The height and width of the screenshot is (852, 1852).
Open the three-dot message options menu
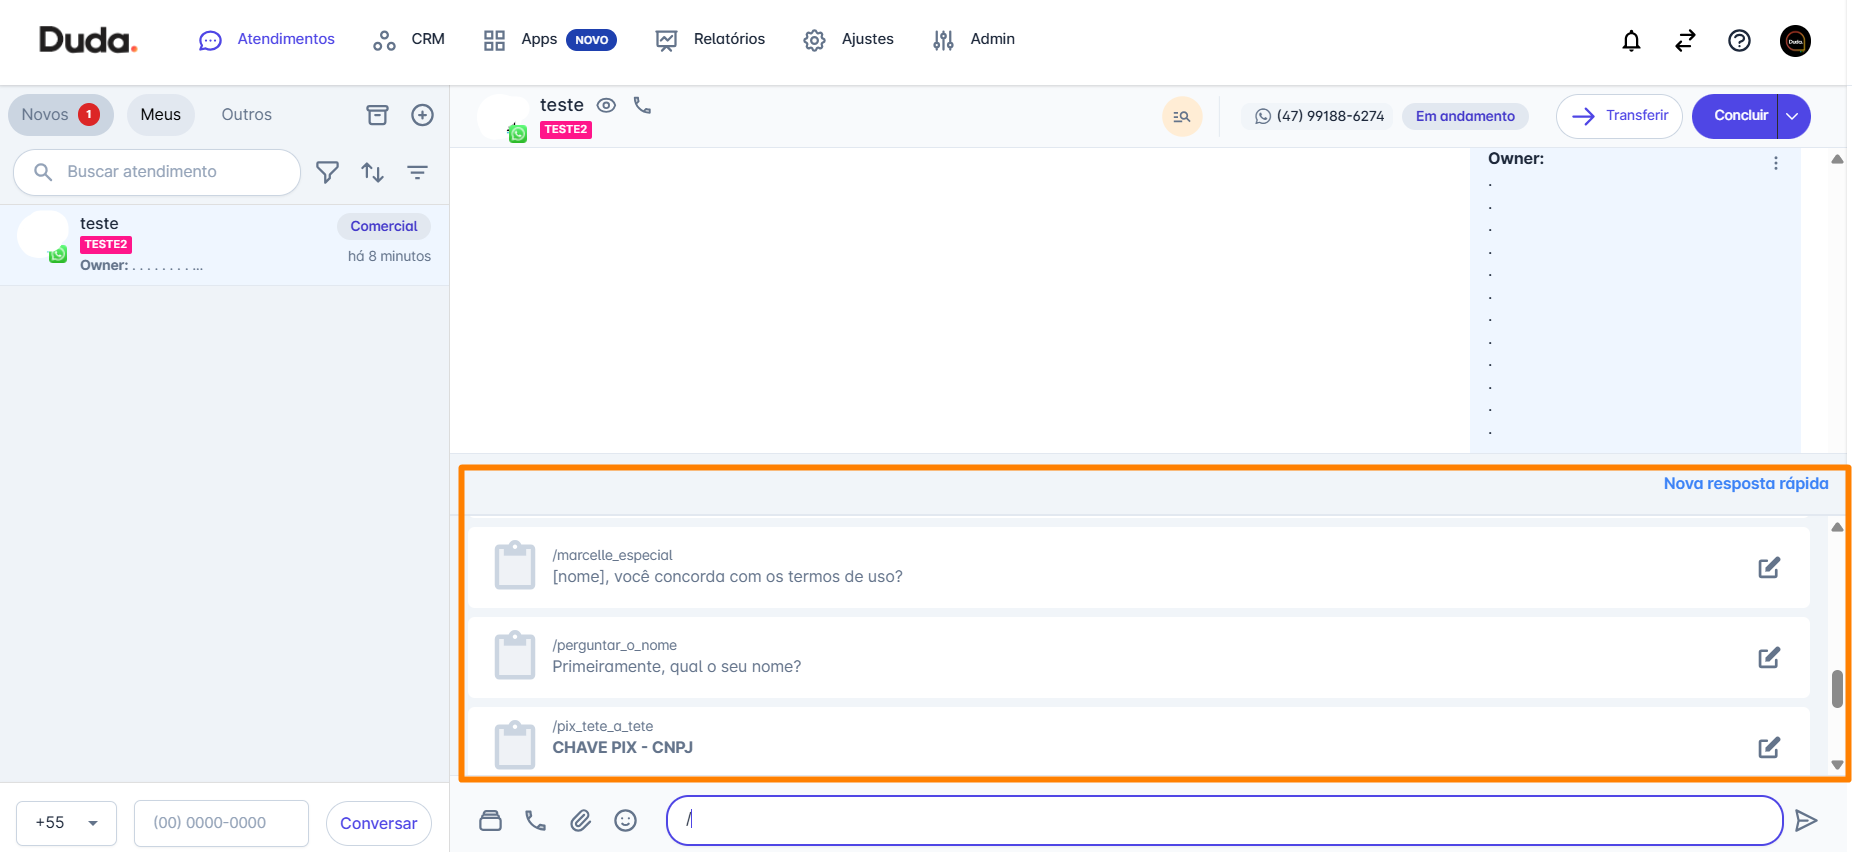(1776, 163)
